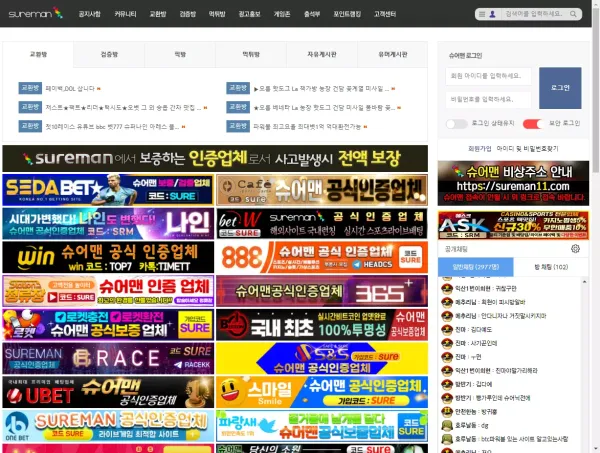Viewport: 600px width, 453px height.
Task: Open 아이디 및 비밀번호찾기 link
Action: point(527,148)
